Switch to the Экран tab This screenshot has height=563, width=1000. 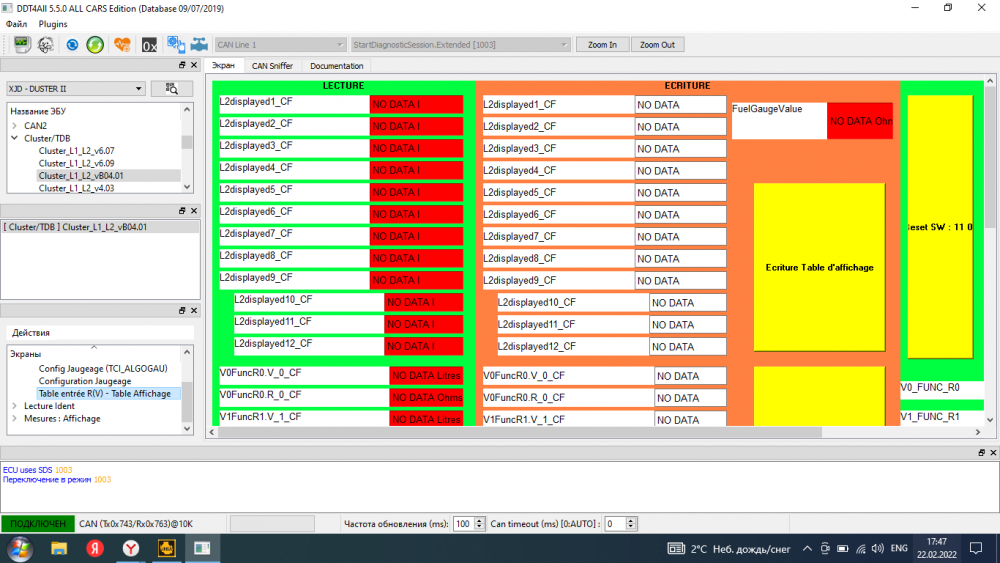(x=223, y=65)
